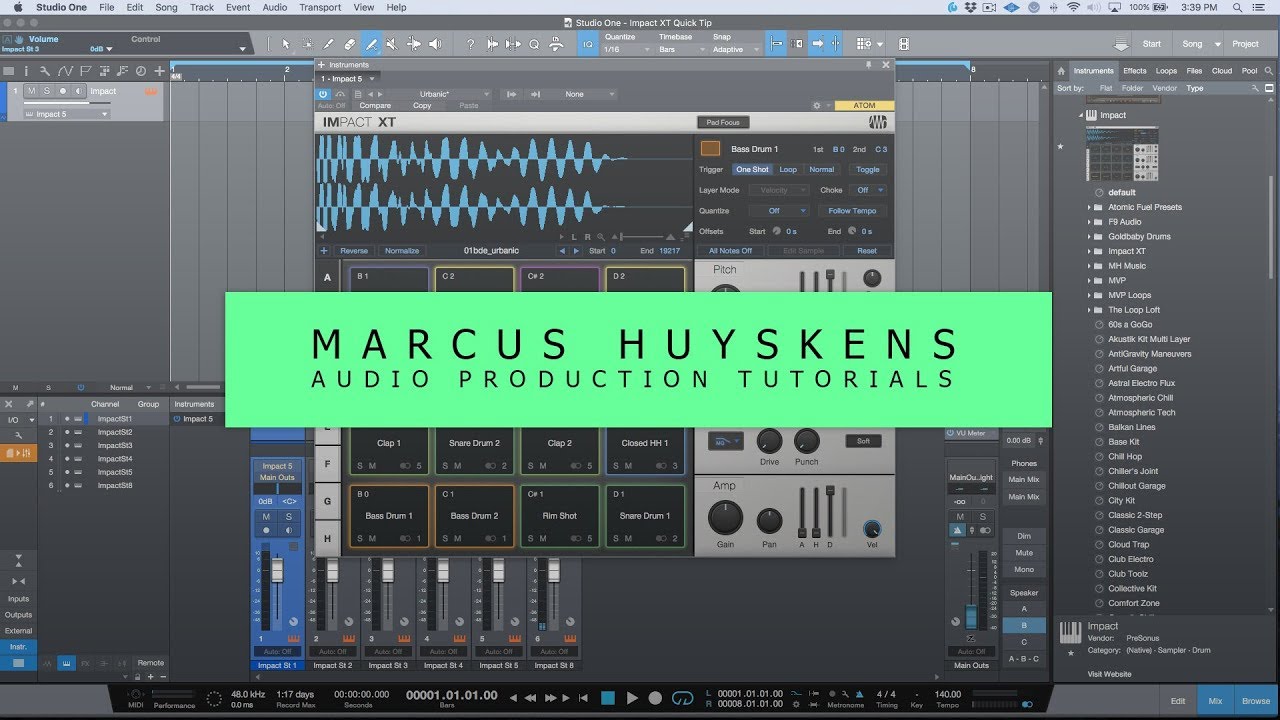The height and width of the screenshot is (720, 1280).
Task: Click the Record button in transport
Action: 655,698
